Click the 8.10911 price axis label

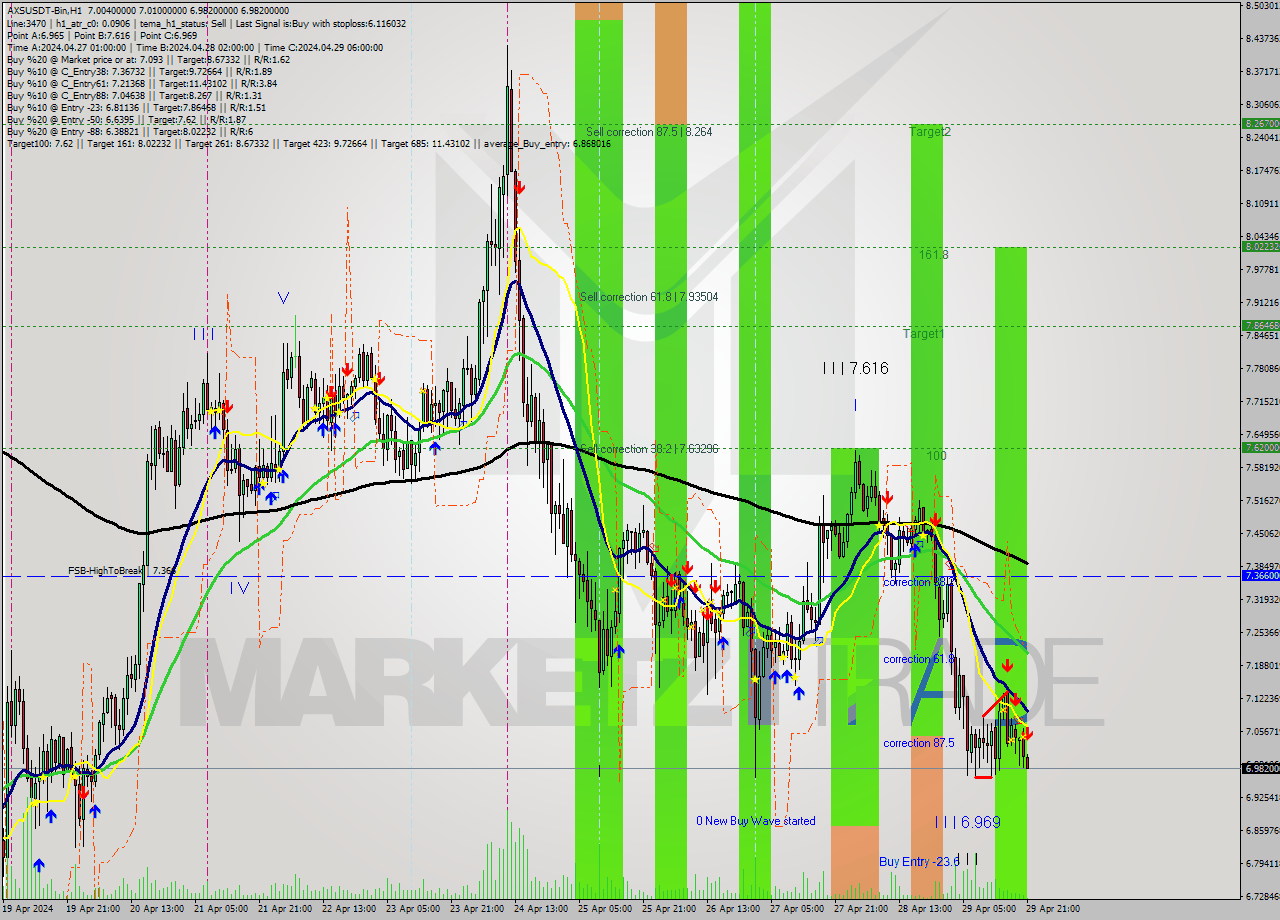tap(1262, 203)
